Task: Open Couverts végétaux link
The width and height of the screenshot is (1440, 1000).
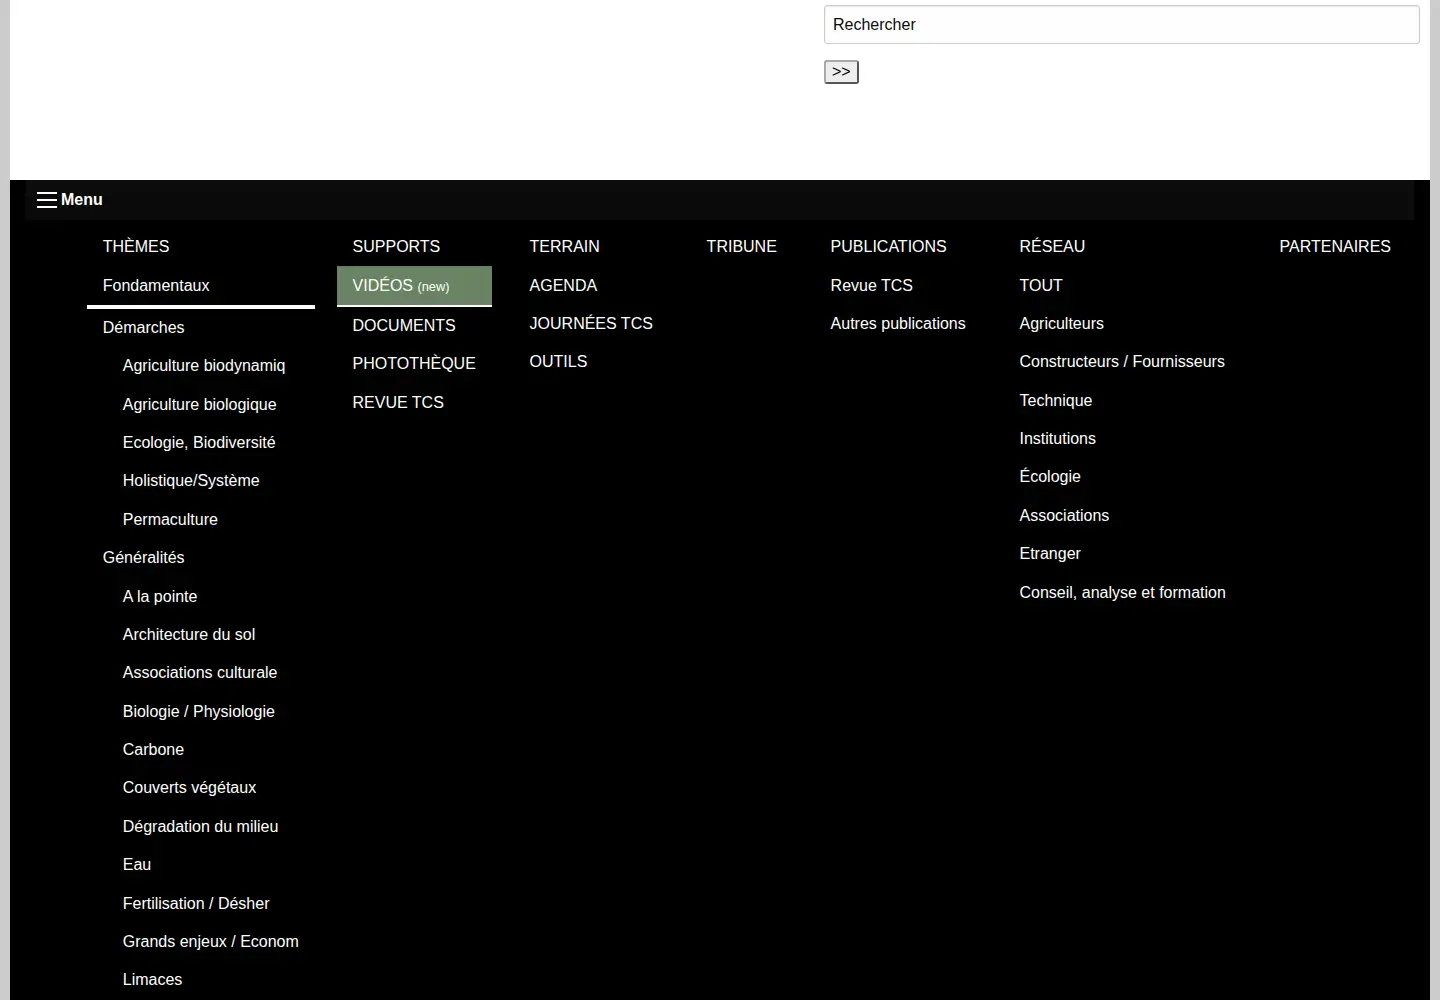Action: pos(190,788)
